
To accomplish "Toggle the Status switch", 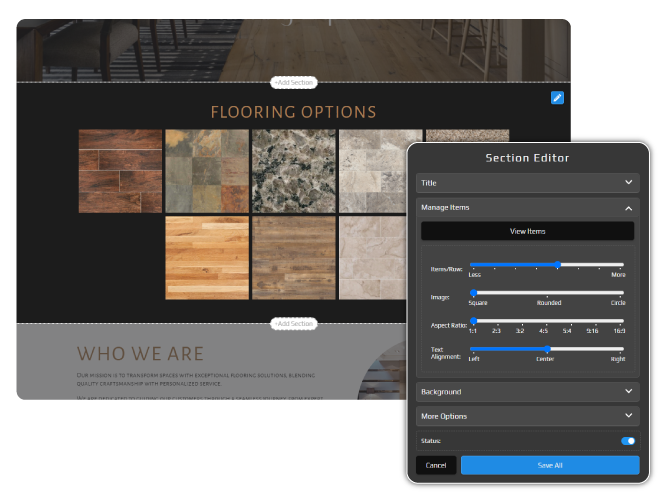I will [628, 441].
